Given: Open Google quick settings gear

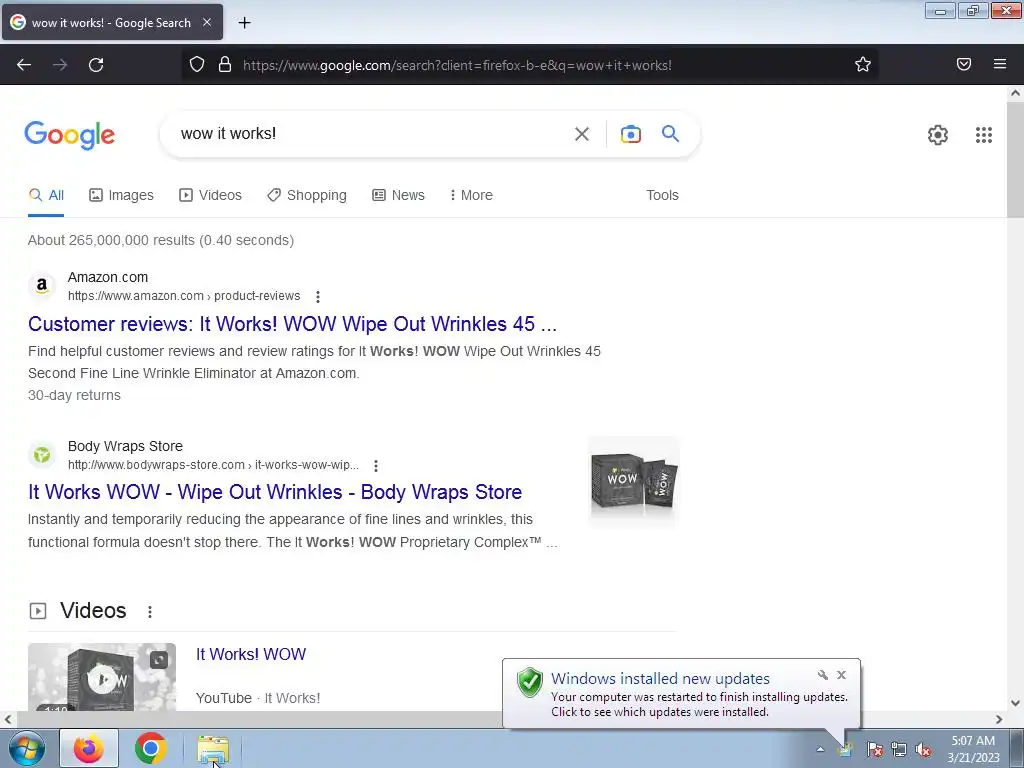Looking at the screenshot, I should point(938,135).
